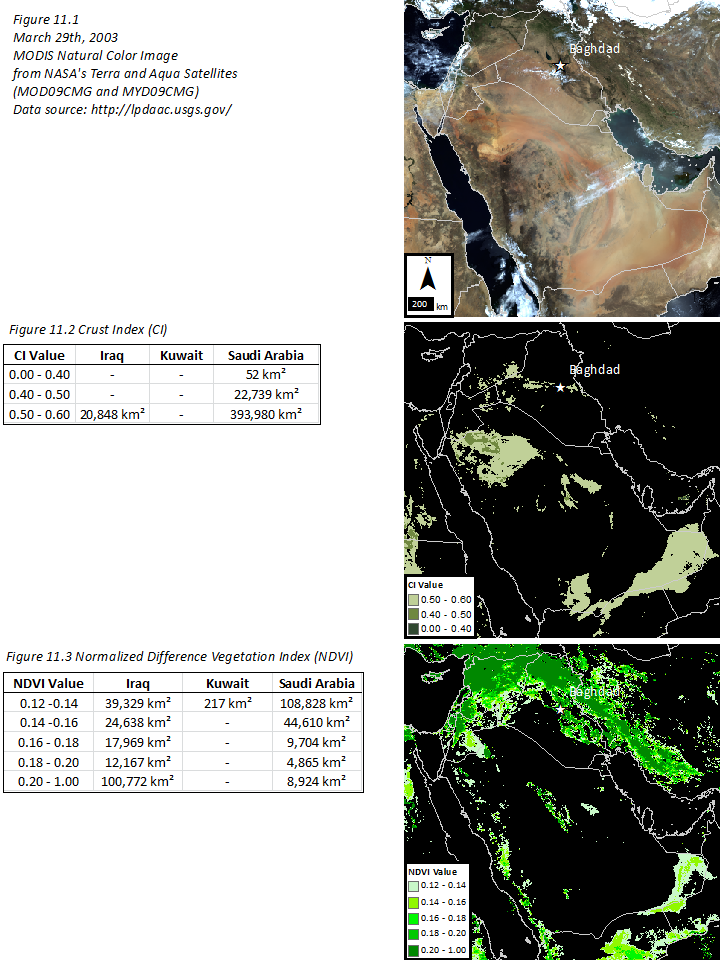Click the 'Figure 11.1' caption title
This screenshot has height=960, width=720.
(x=46, y=20)
